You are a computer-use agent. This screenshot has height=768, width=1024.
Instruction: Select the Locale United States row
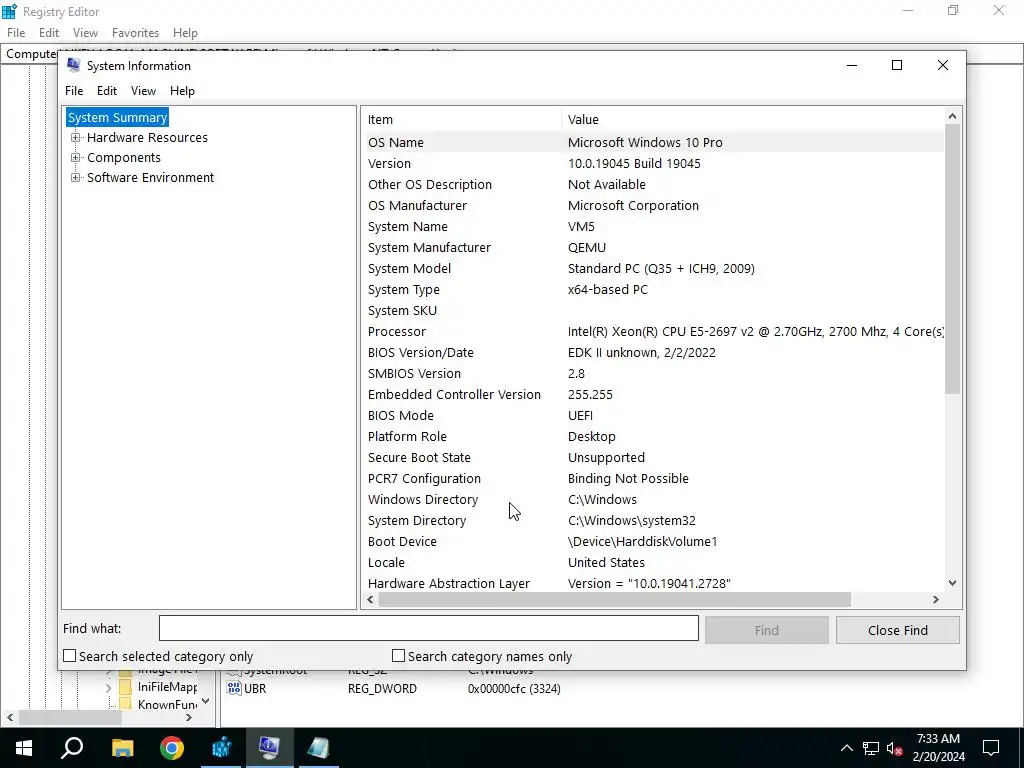(x=653, y=562)
